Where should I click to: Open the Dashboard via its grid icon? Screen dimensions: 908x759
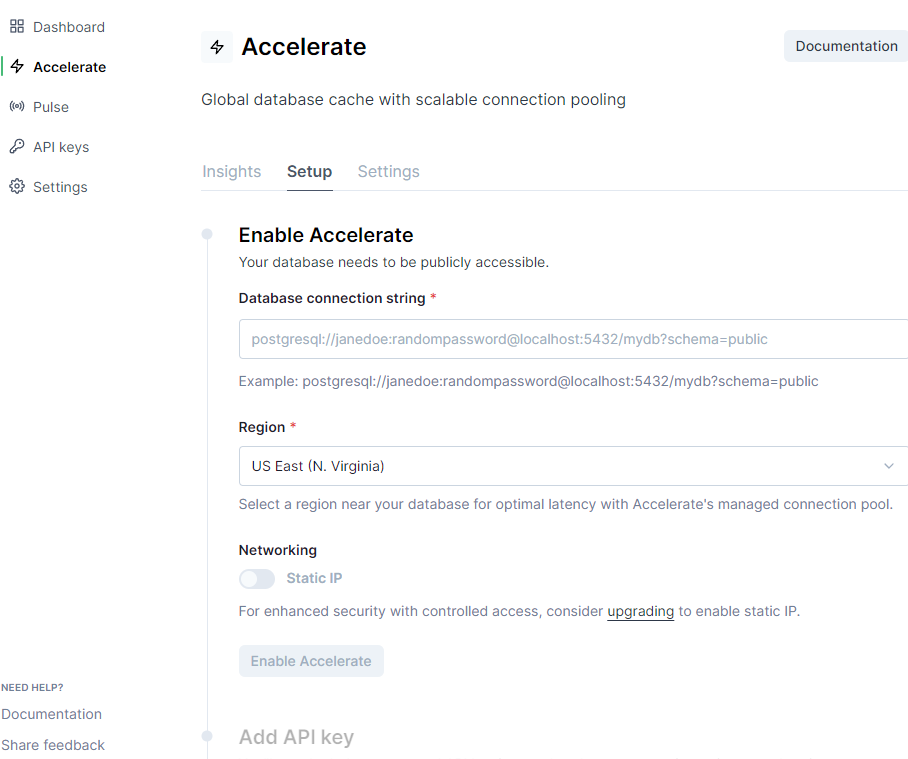tap(17, 26)
